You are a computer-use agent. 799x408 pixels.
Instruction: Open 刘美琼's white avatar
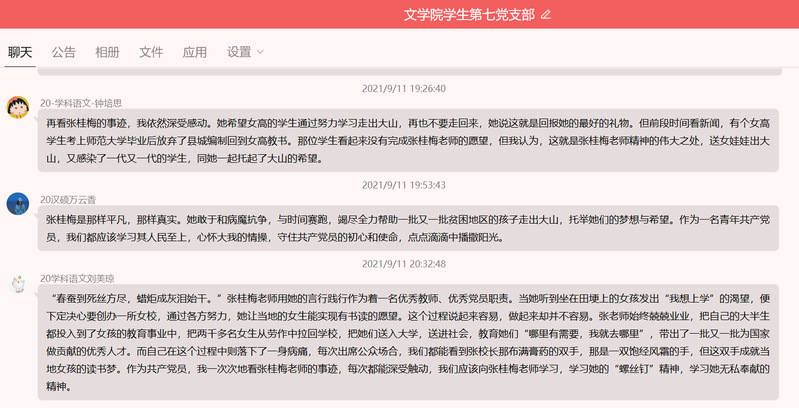(x=17, y=283)
